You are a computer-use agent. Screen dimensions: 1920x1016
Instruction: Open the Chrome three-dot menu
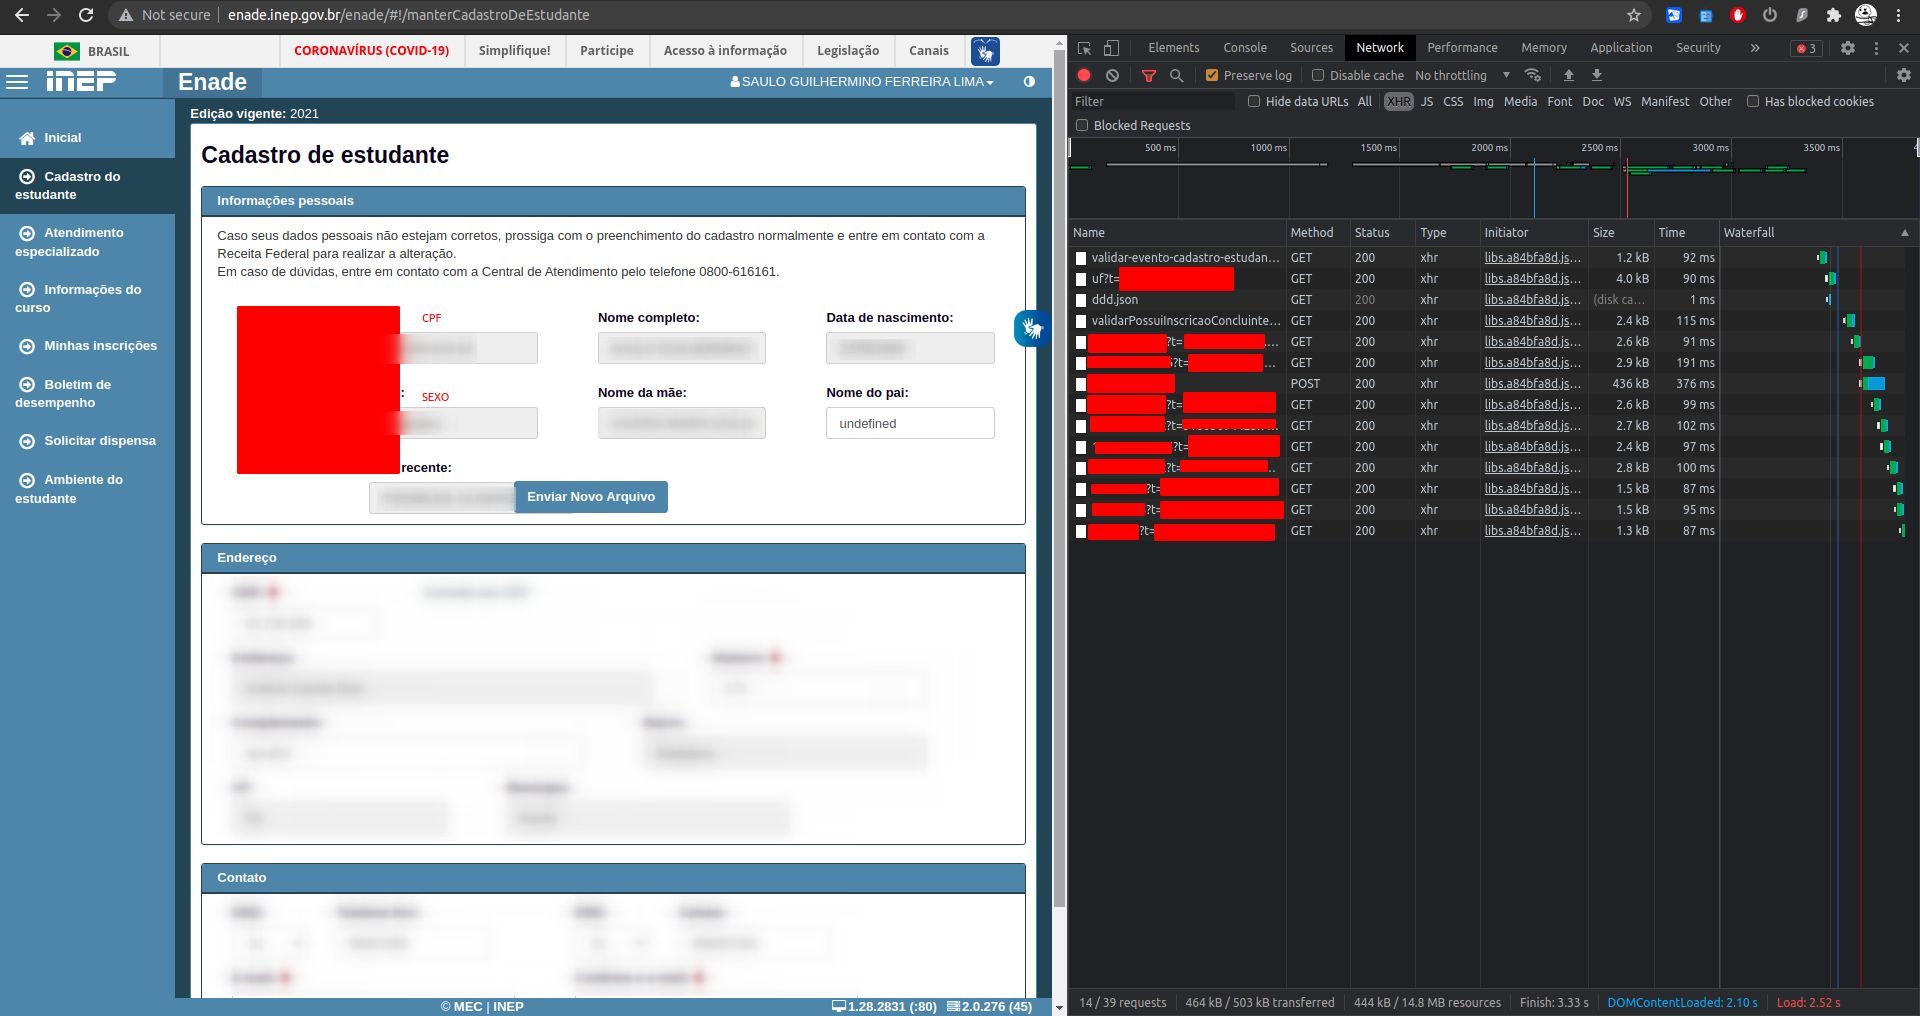coord(1898,15)
